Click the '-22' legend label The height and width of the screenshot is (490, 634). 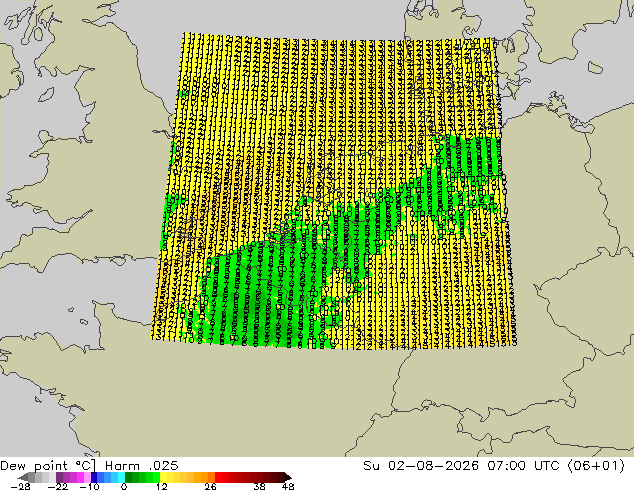(x=58, y=486)
